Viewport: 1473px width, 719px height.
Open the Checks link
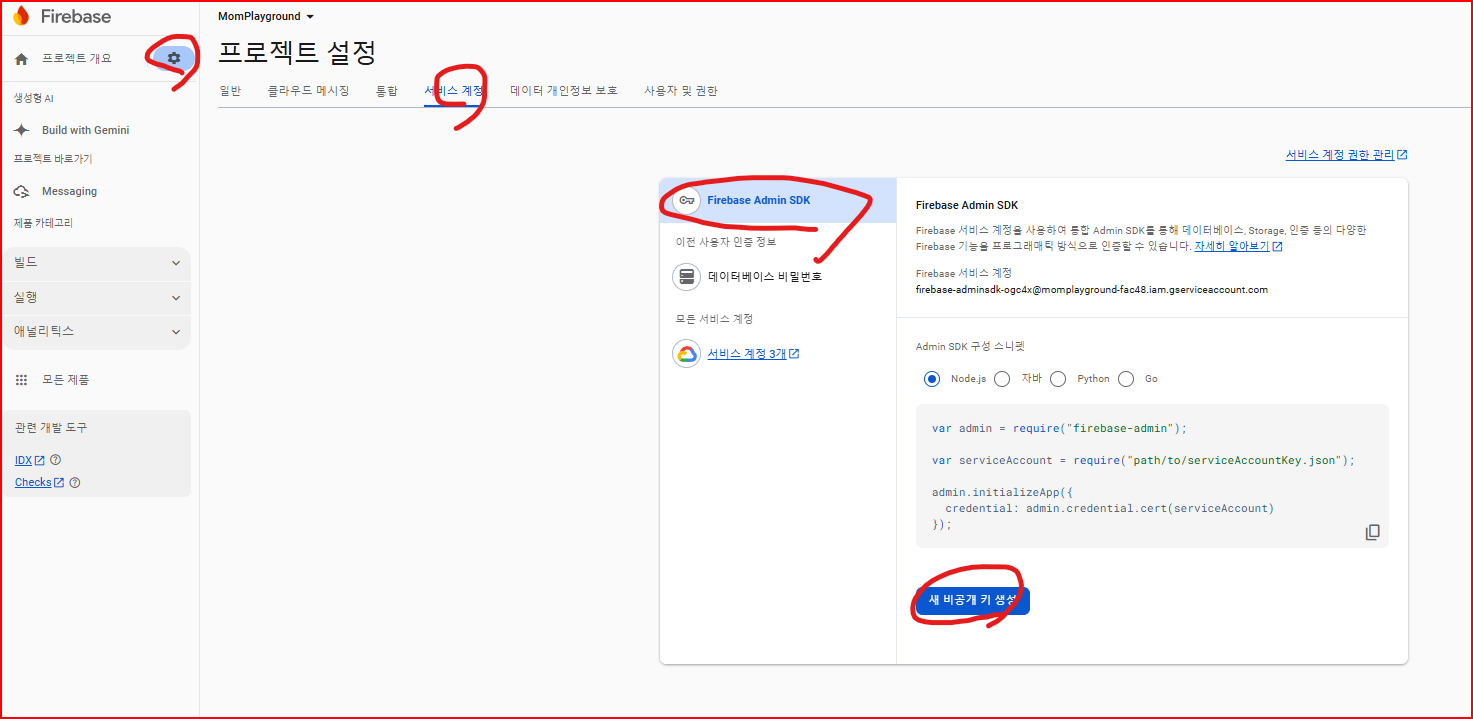33,482
